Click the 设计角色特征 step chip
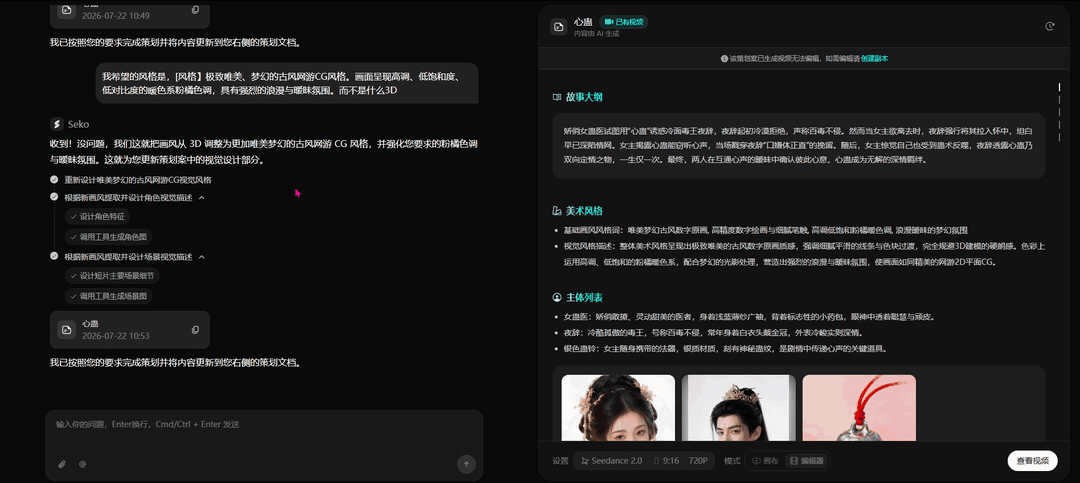Image resolution: width=1080 pixels, height=483 pixels. tap(97, 216)
